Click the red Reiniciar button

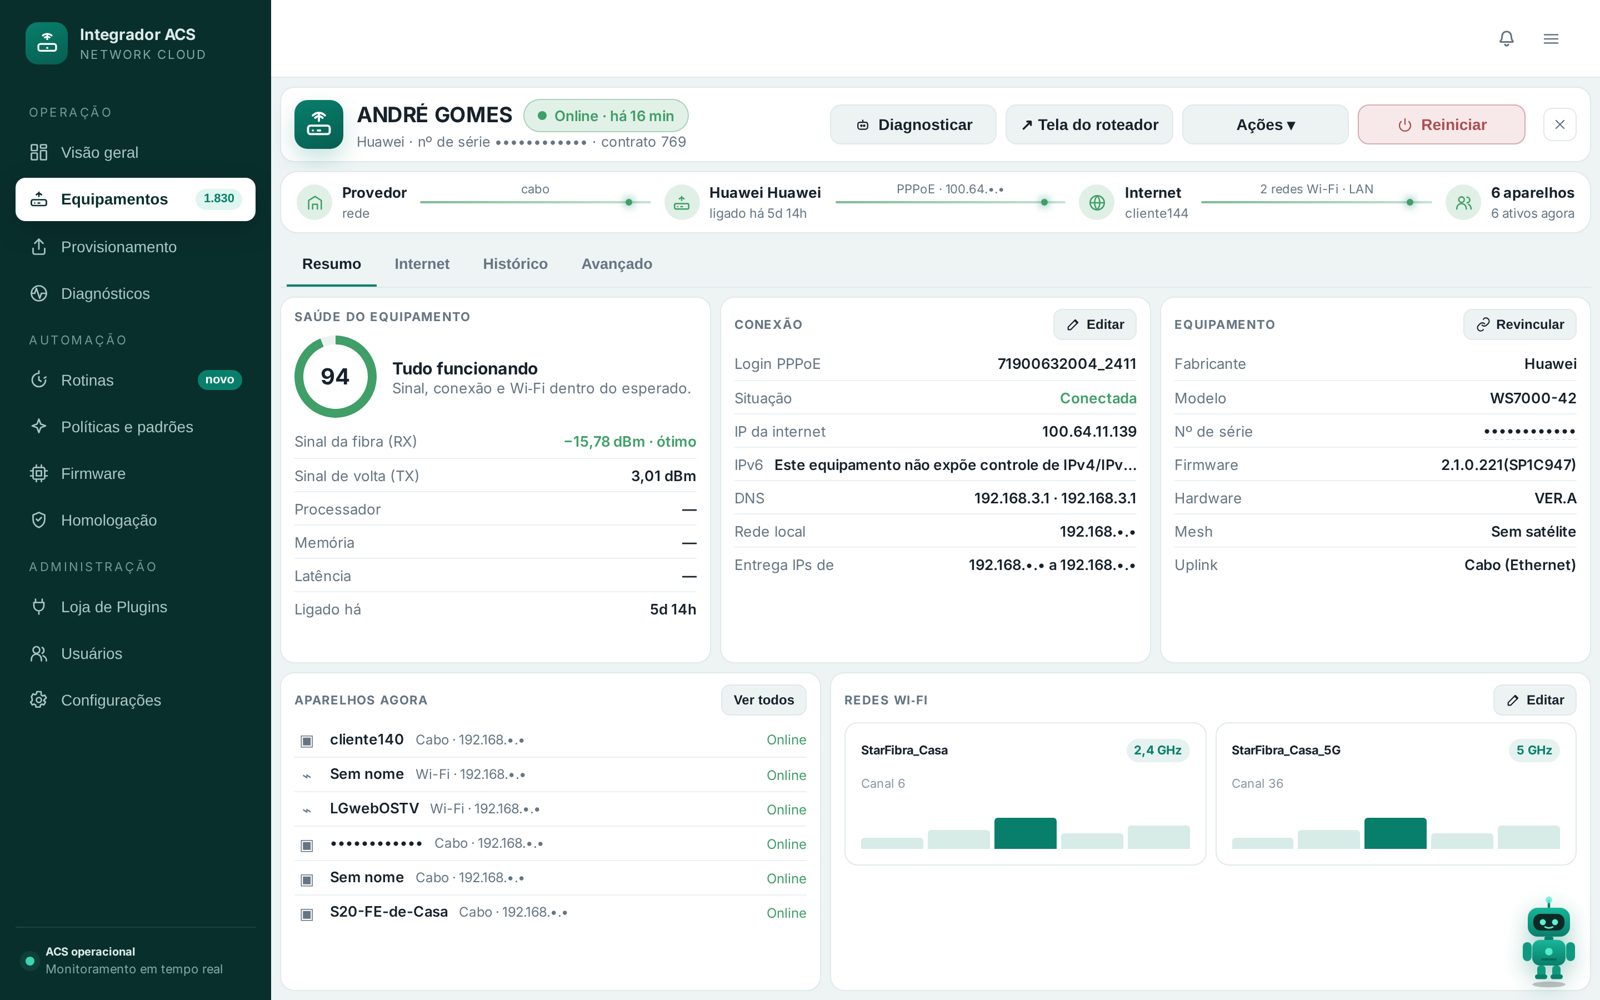pos(1441,124)
